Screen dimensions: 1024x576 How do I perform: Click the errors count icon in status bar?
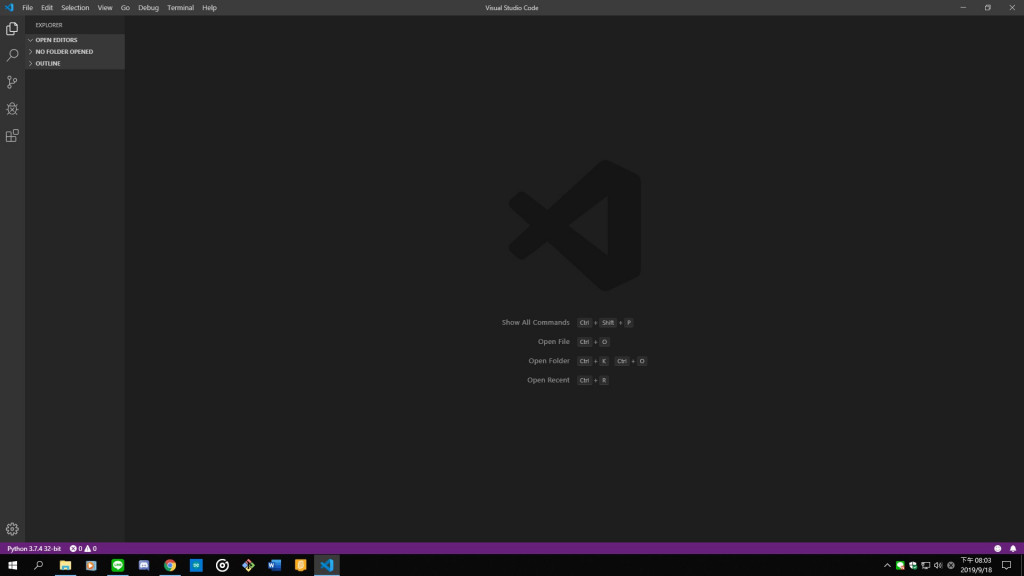(73, 549)
